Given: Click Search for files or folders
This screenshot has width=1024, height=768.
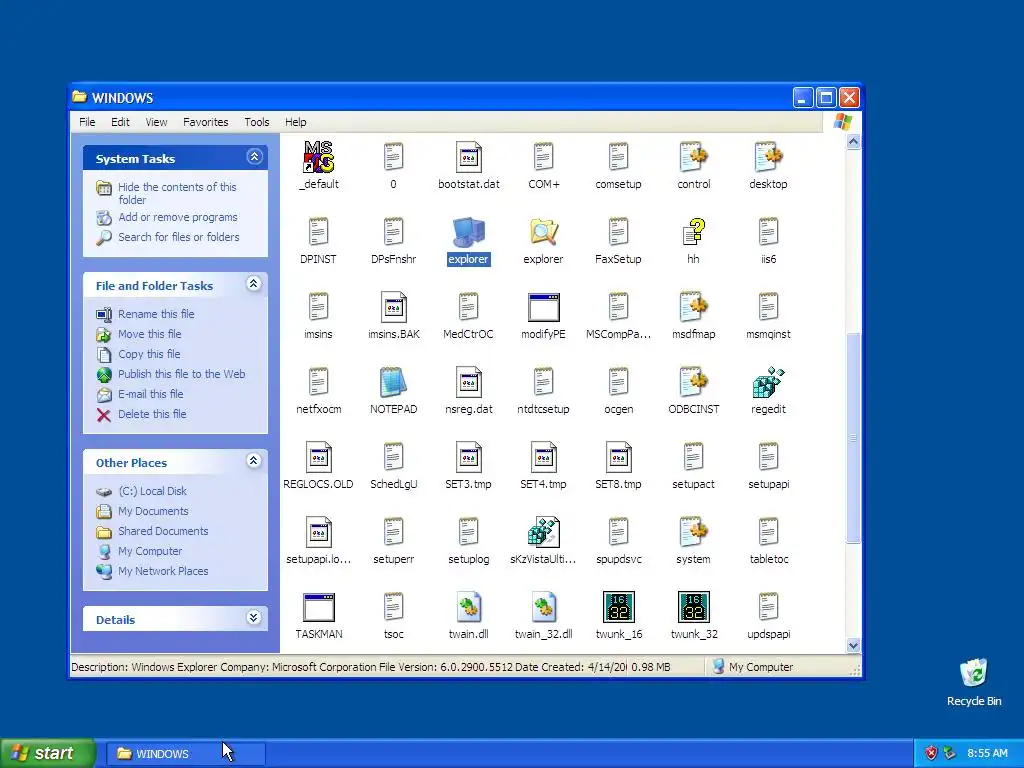Looking at the screenshot, I should [178, 237].
